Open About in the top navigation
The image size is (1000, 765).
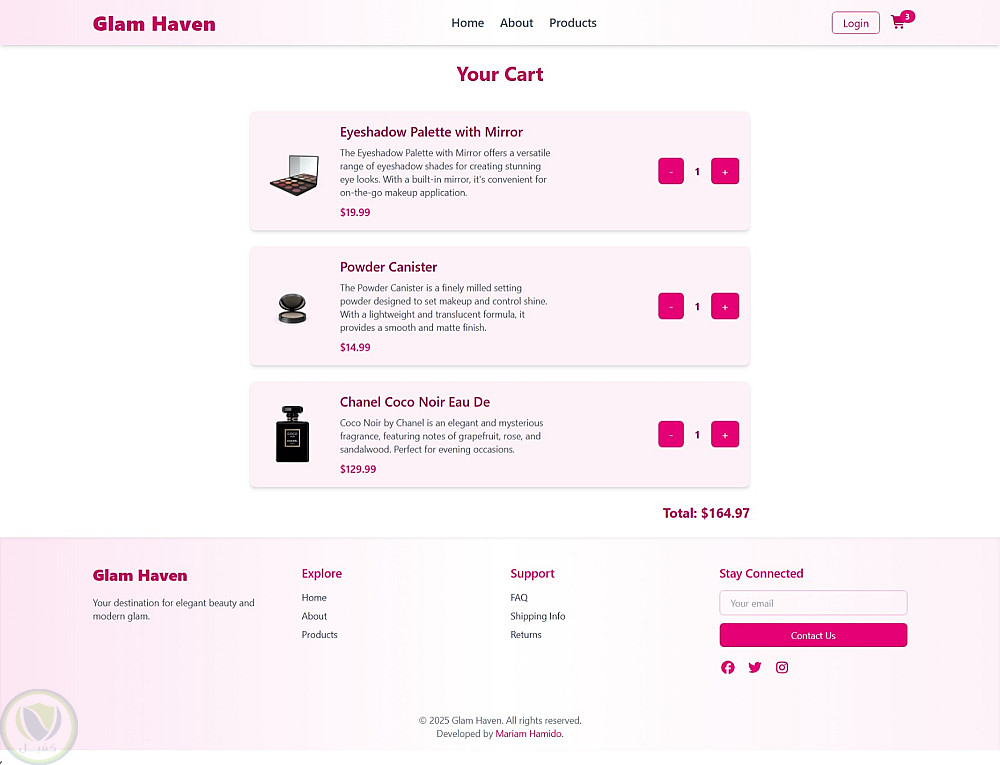(x=516, y=23)
